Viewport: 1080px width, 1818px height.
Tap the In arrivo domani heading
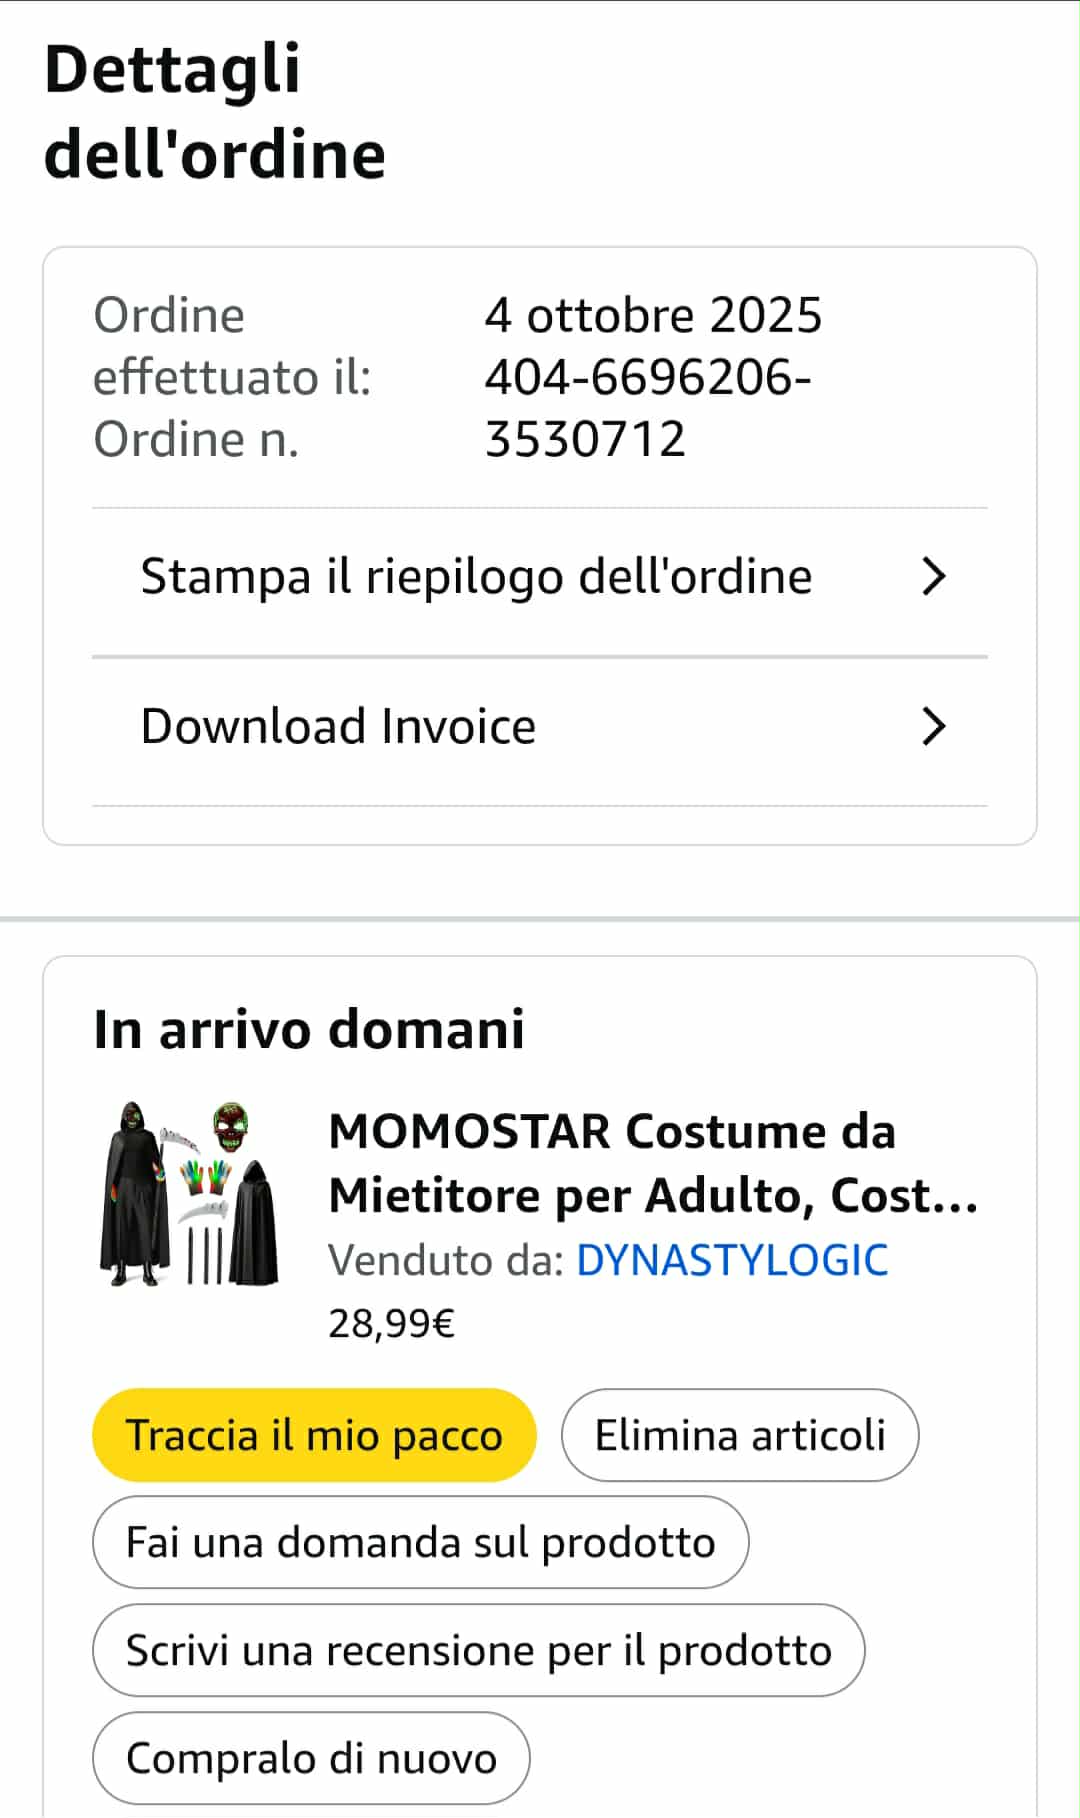pyautogui.click(x=308, y=1029)
